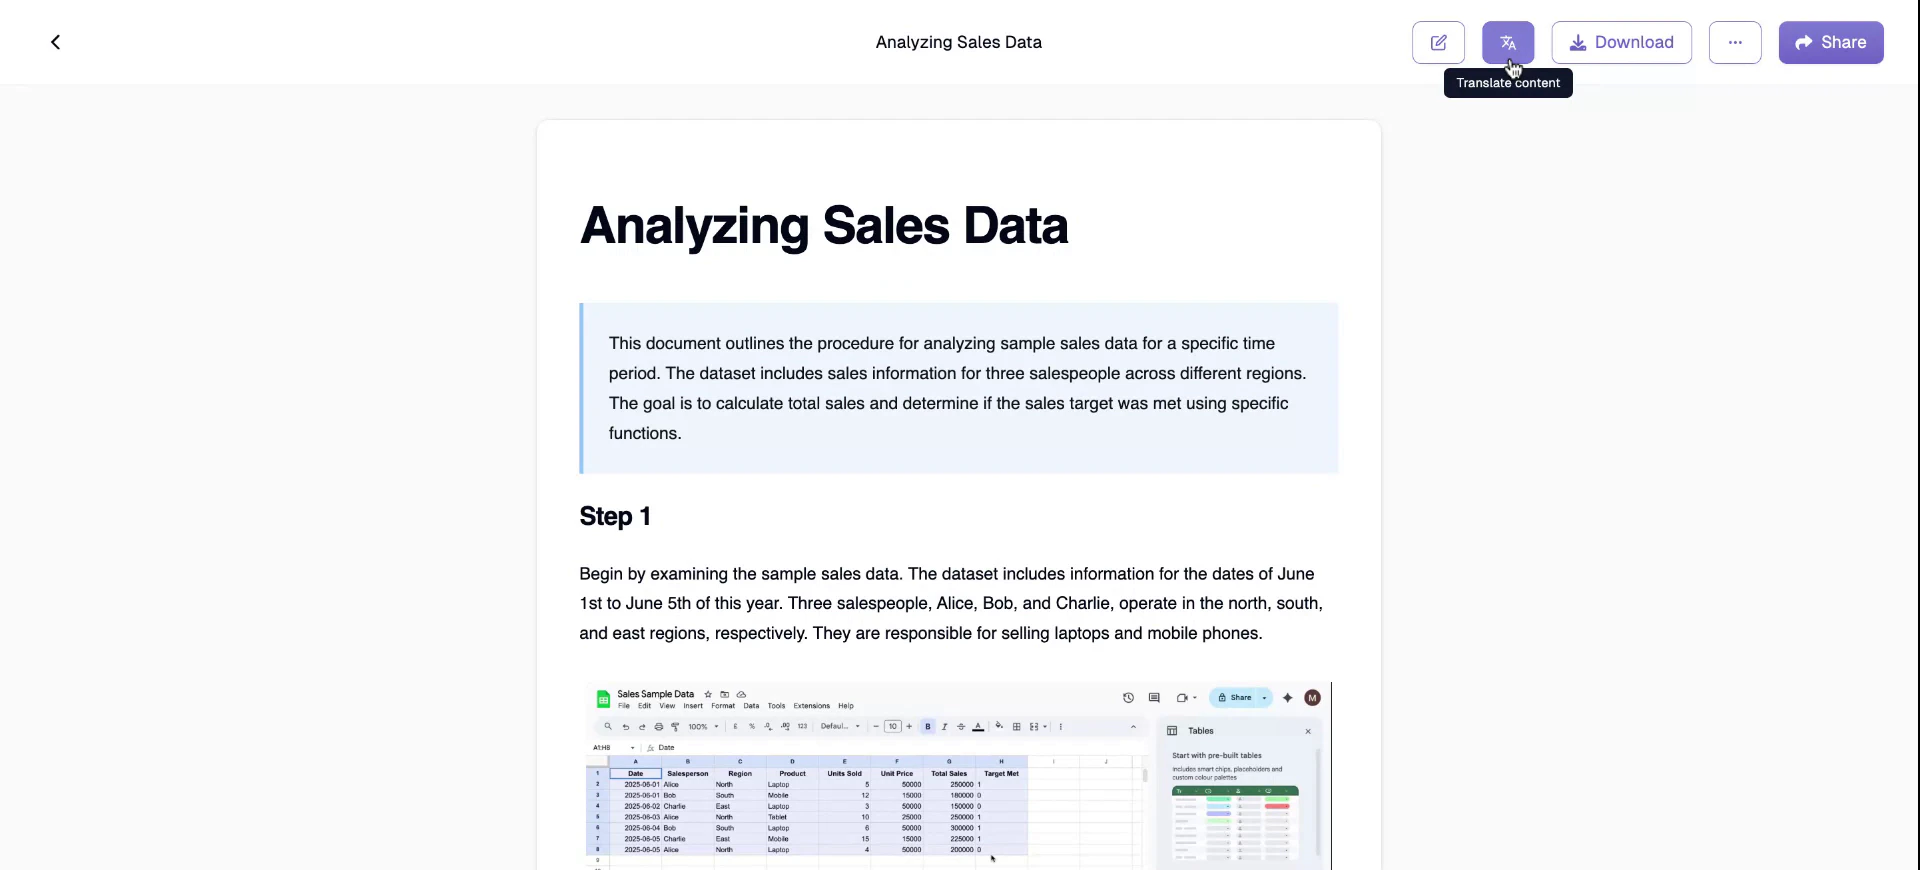
Task: Click the Gemini sparkle icon
Action: (1288, 697)
